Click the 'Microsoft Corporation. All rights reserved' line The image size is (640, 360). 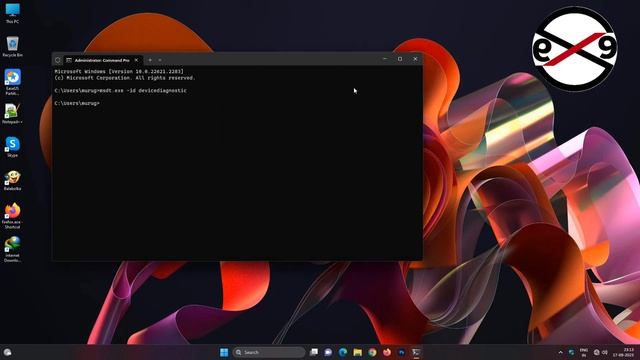coord(125,78)
